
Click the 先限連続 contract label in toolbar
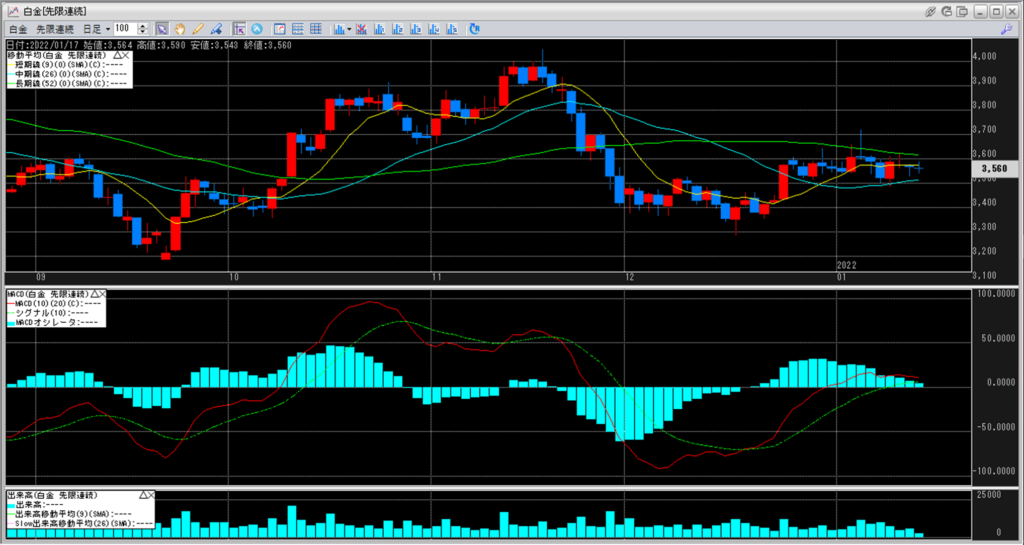pyautogui.click(x=55, y=29)
